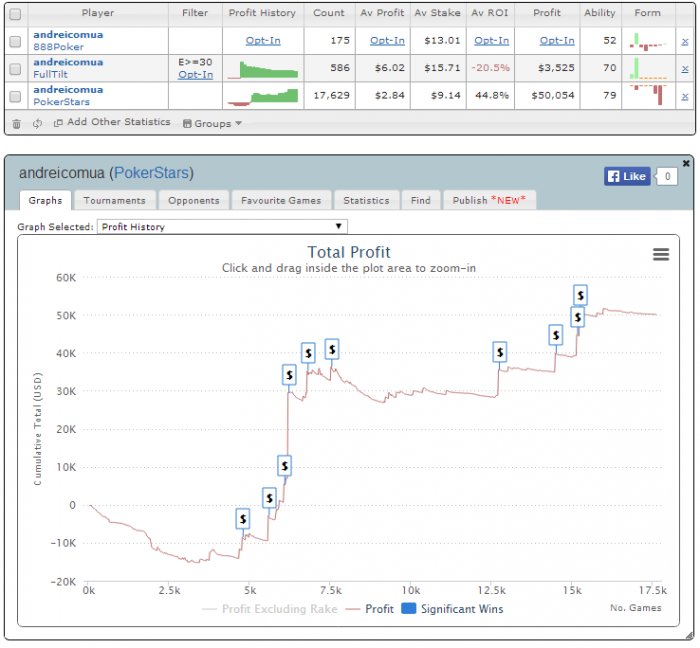Click the highest significant win dollar marker
Image resolution: width=700 pixels, height=648 pixels.
coord(580,295)
